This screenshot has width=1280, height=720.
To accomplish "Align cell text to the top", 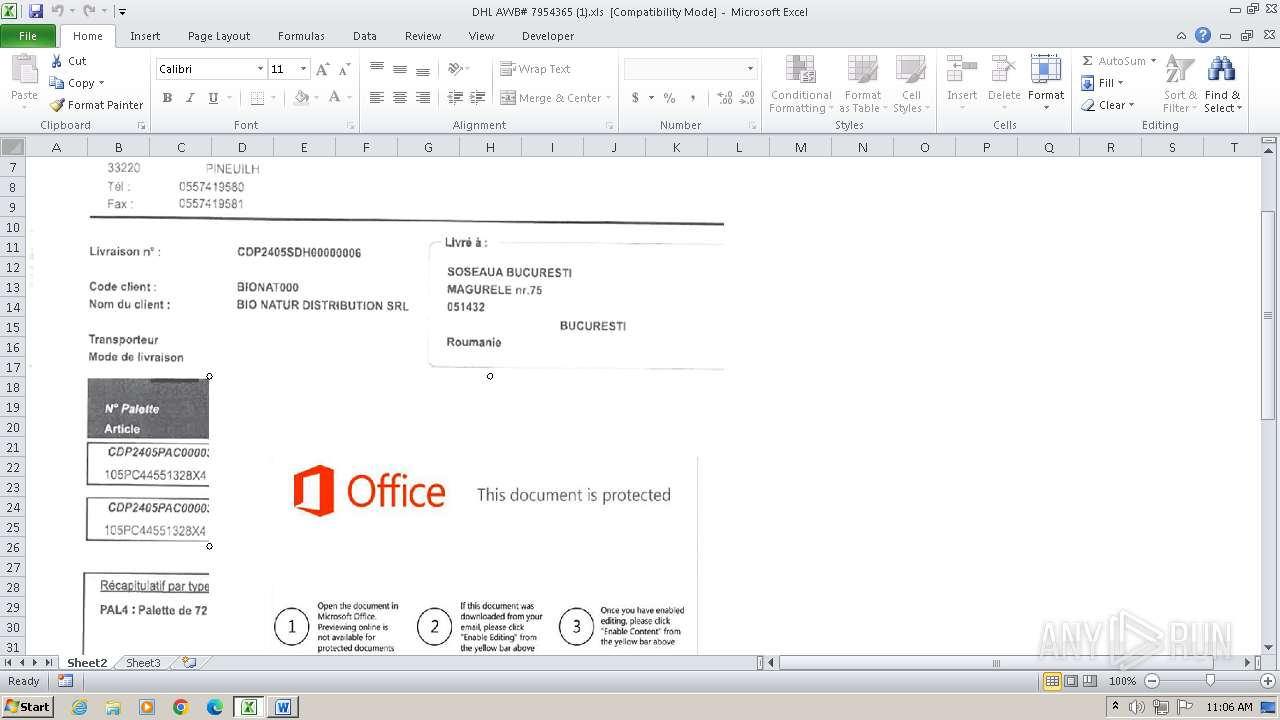I will [377, 69].
